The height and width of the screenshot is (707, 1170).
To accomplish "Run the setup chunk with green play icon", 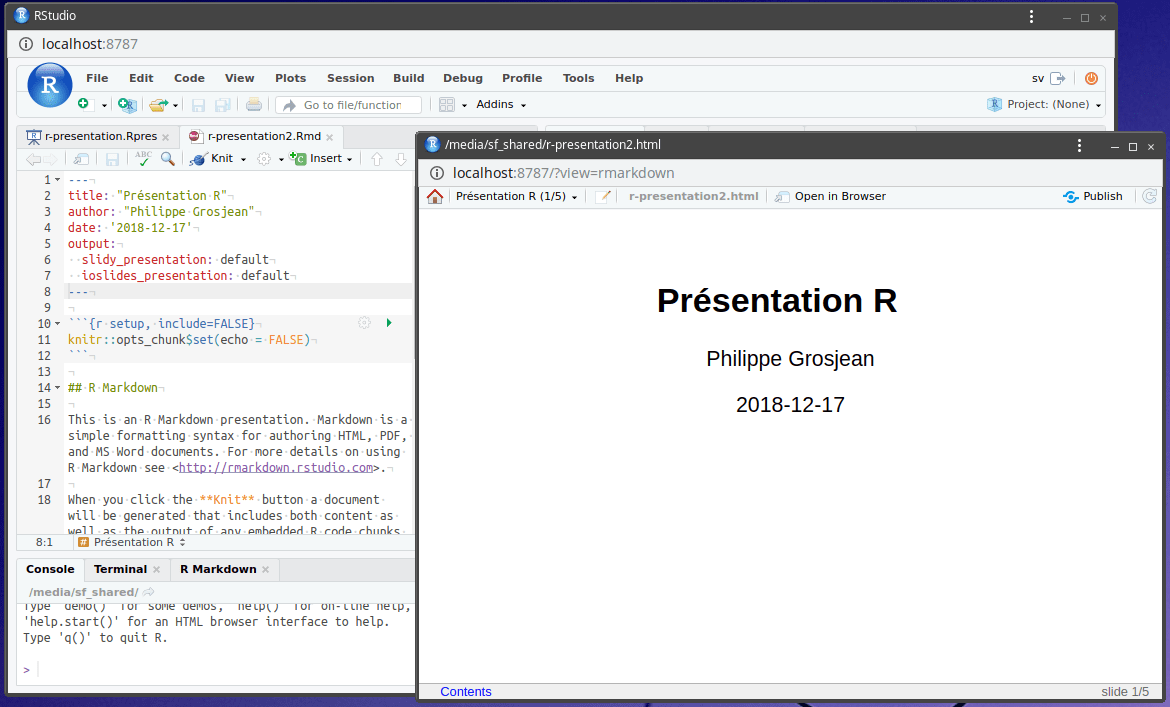I will point(389,323).
